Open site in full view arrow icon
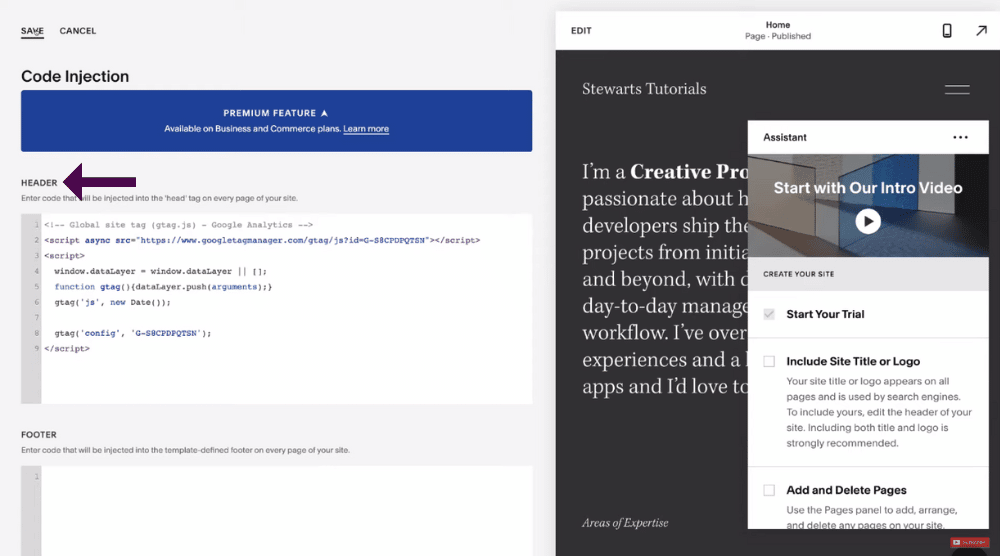This screenshot has height=556, width=1000. click(981, 31)
